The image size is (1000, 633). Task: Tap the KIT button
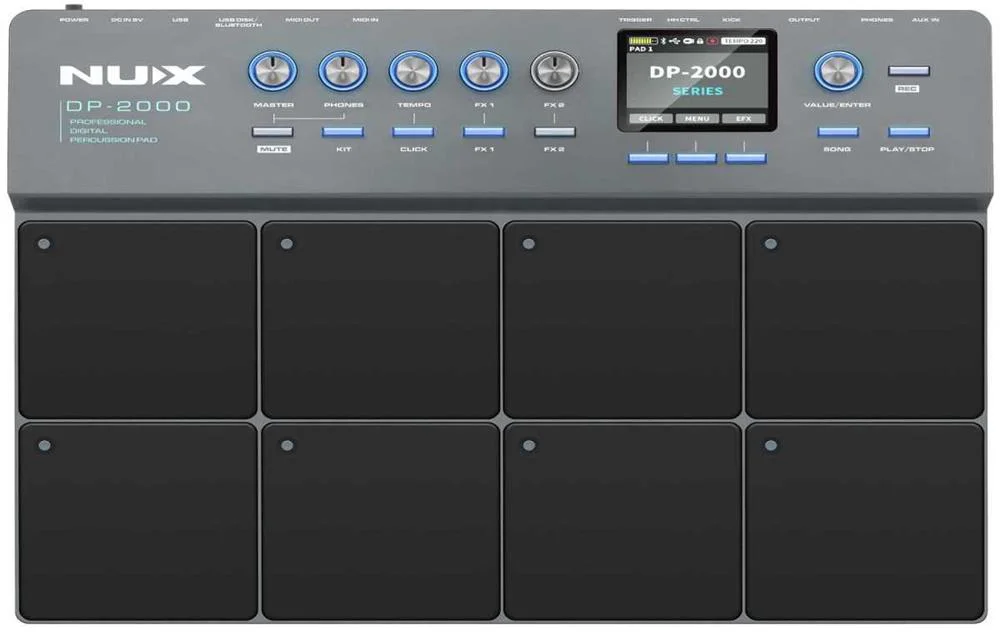coord(343,132)
